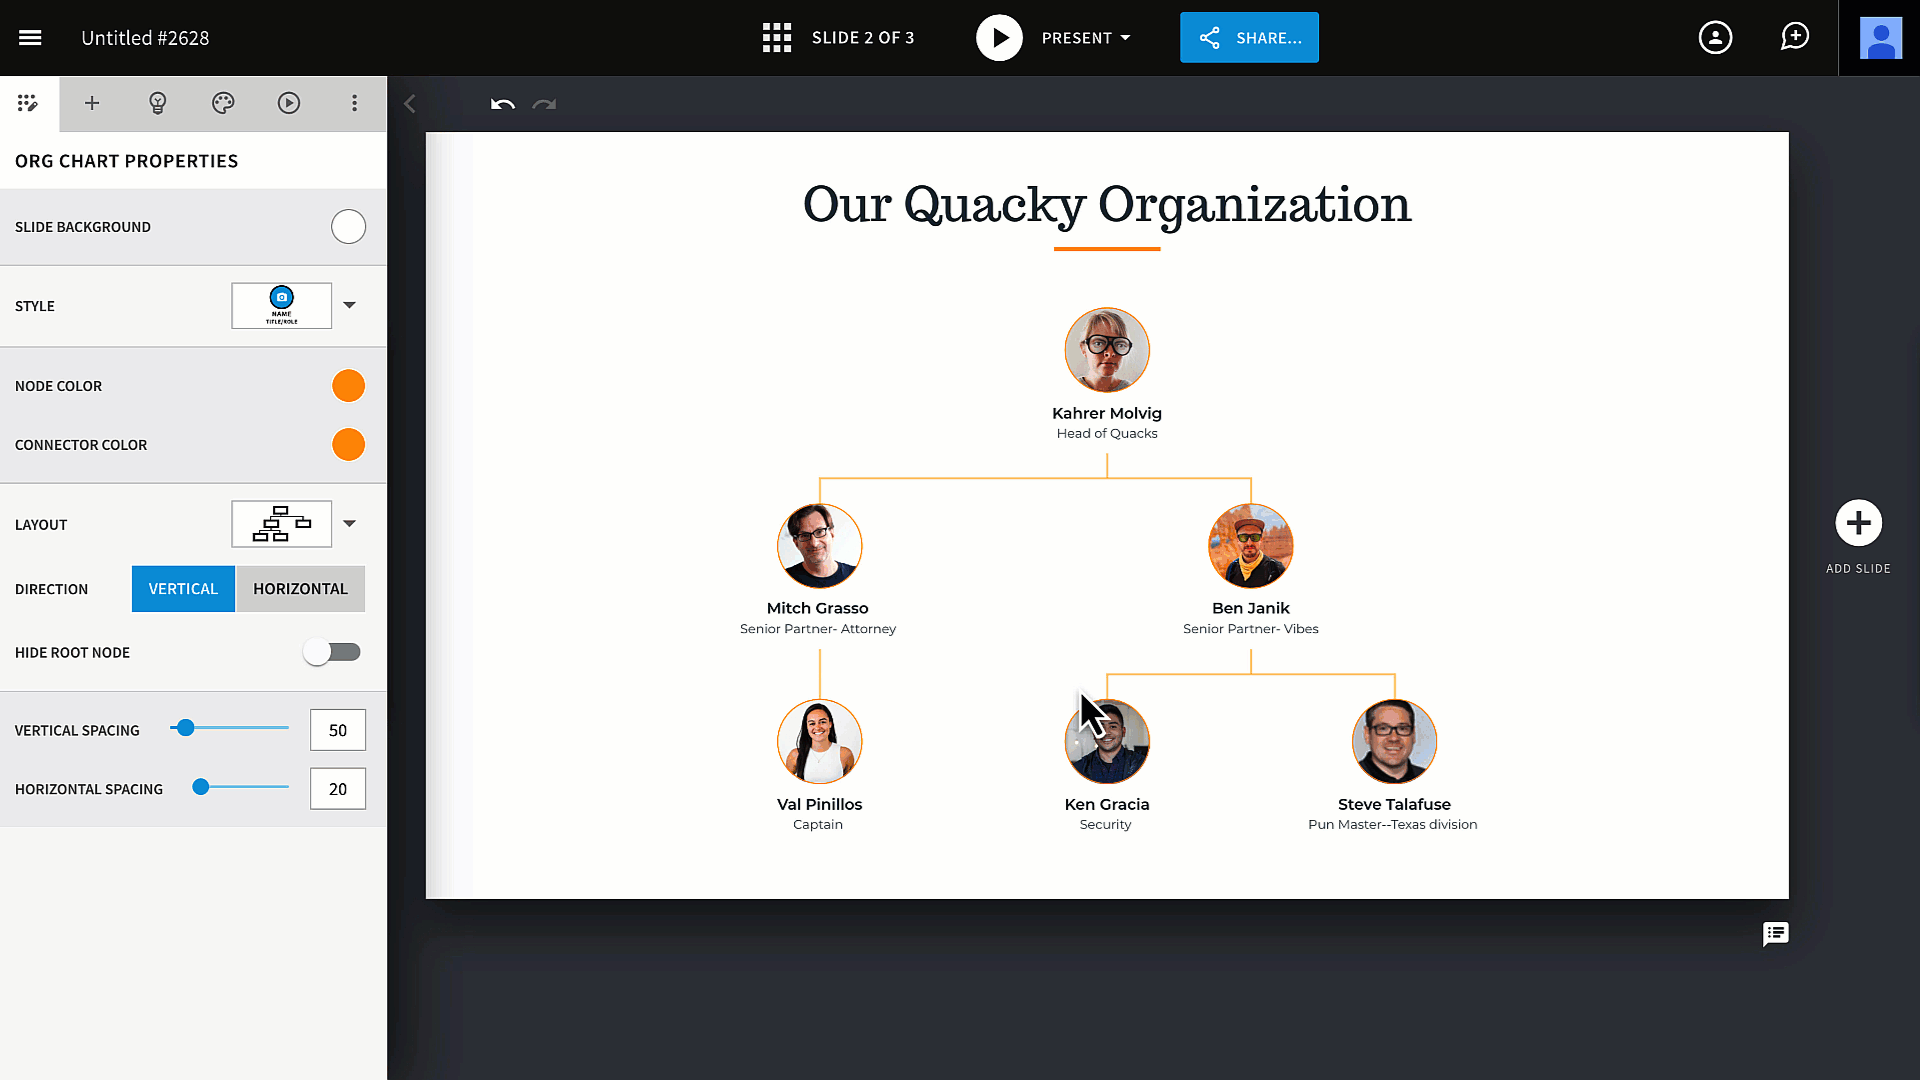The width and height of the screenshot is (1920, 1080).
Task: Select Ken Gracia's photo node
Action: tap(1107, 741)
